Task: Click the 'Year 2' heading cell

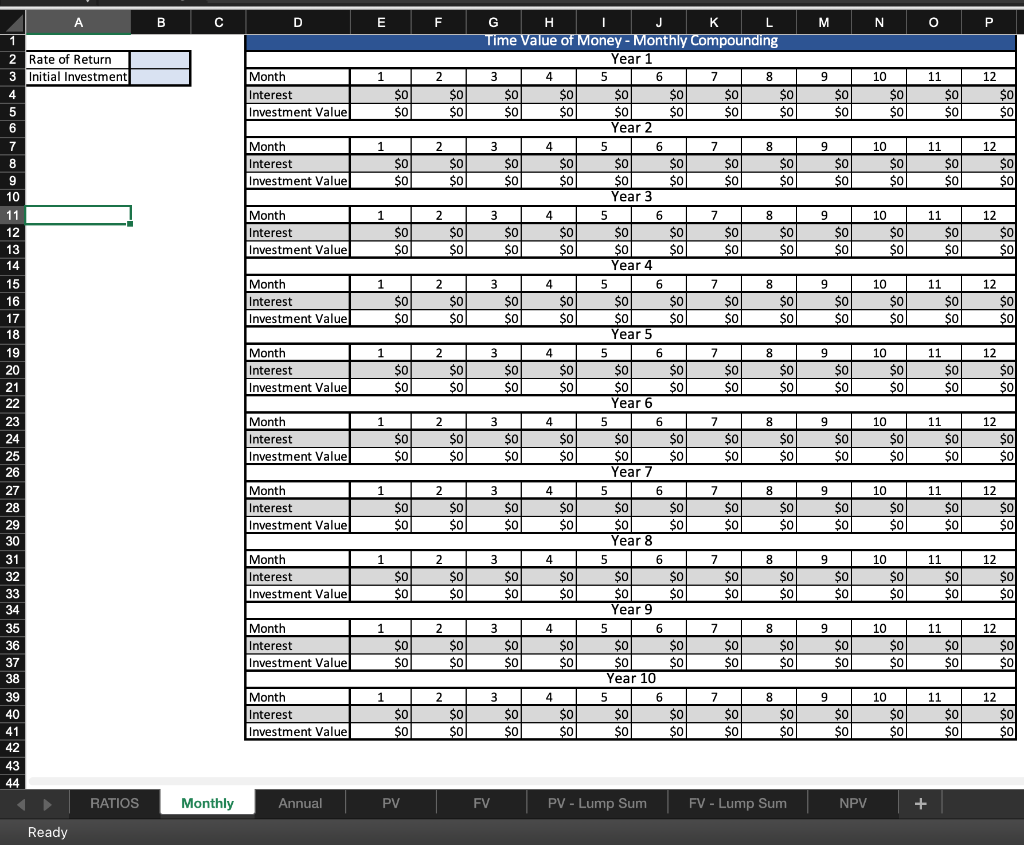Action: tap(631, 128)
